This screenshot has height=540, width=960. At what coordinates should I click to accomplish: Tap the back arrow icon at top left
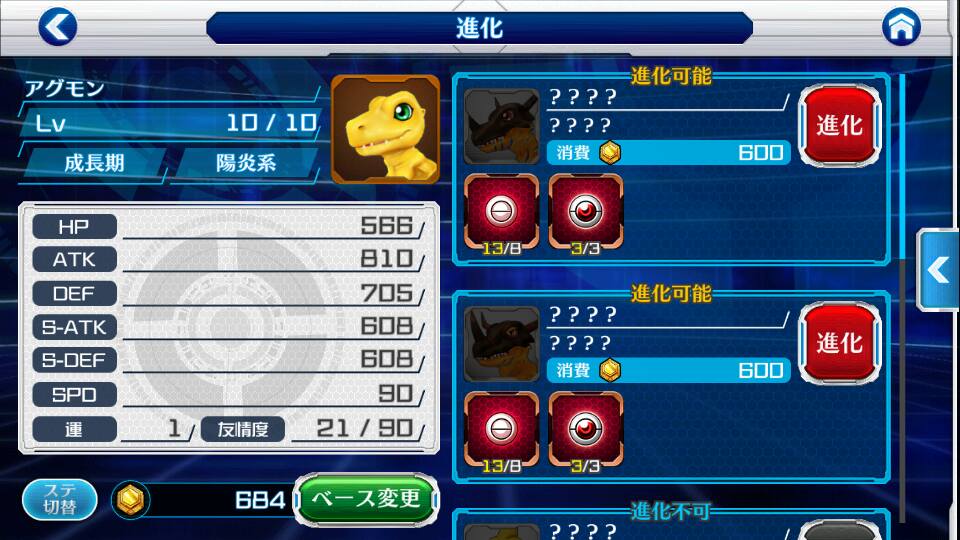point(58,27)
